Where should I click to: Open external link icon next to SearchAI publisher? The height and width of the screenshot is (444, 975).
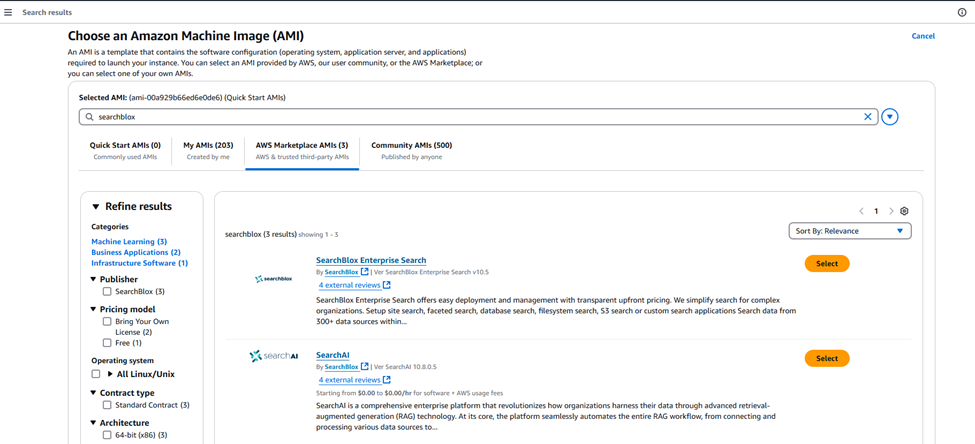click(364, 366)
